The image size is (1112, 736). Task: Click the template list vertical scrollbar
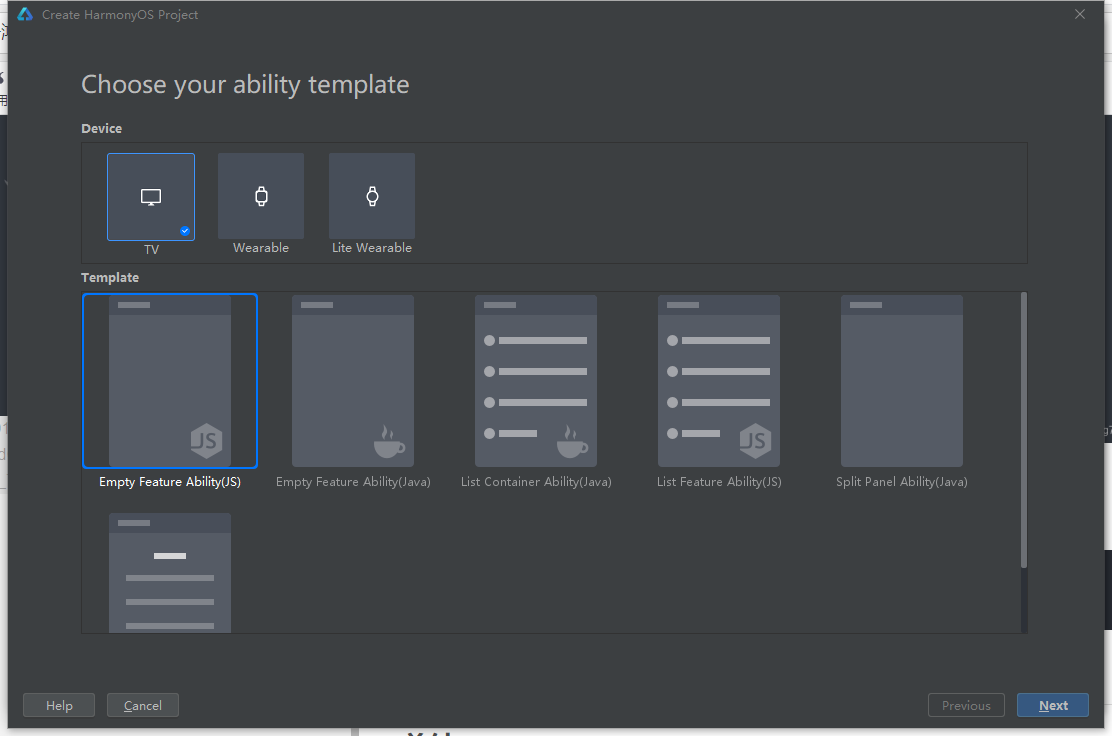click(x=1023, y=430)
